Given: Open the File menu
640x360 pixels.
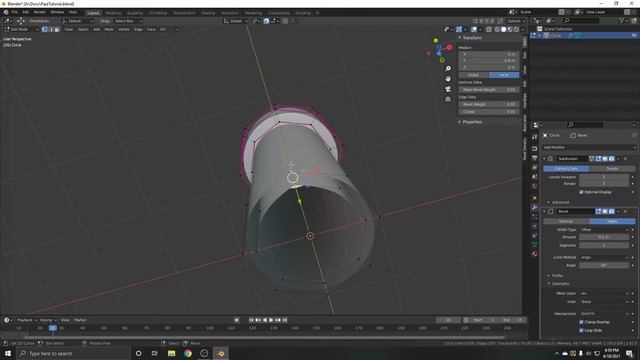Looking at the screenshot, I should (15, 12).
